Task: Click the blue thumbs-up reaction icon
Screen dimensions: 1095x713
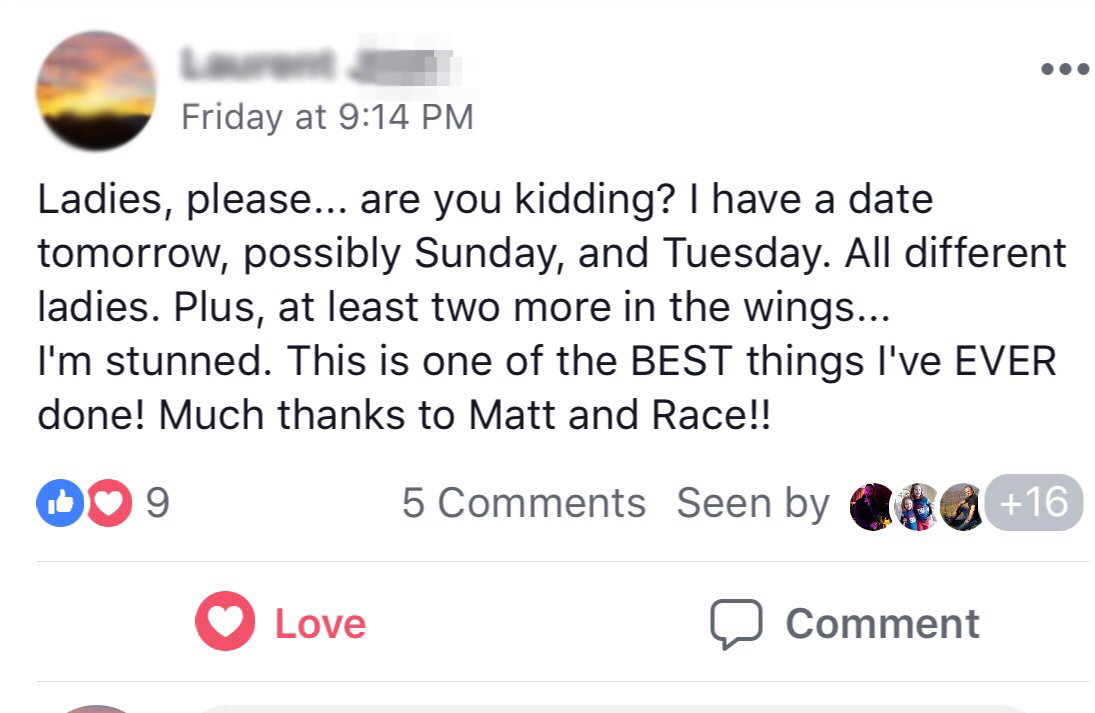Action: point(57,503)
